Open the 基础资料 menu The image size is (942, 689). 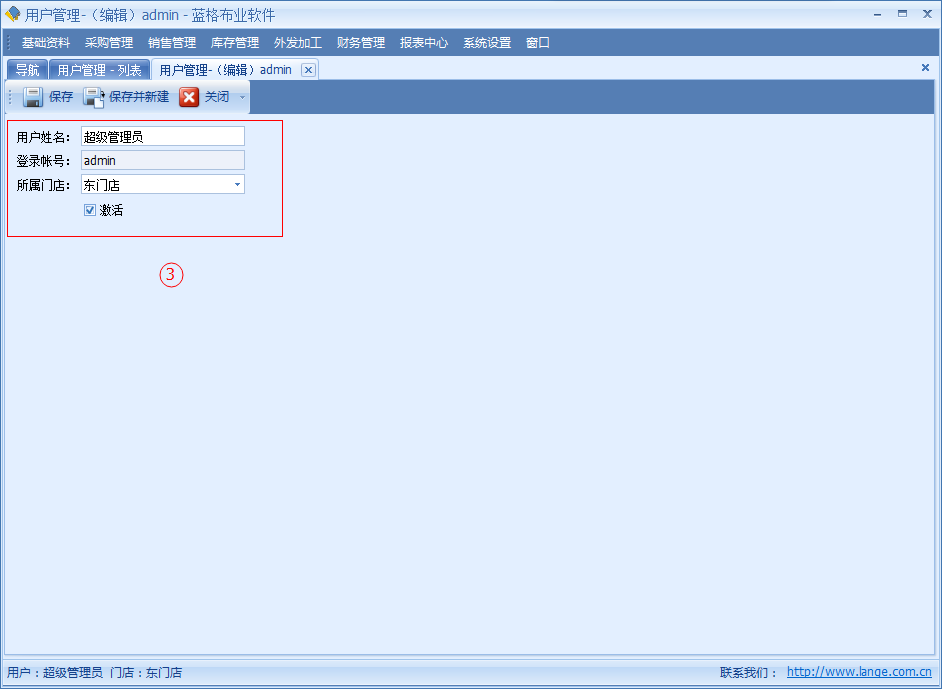click(46, 43)
